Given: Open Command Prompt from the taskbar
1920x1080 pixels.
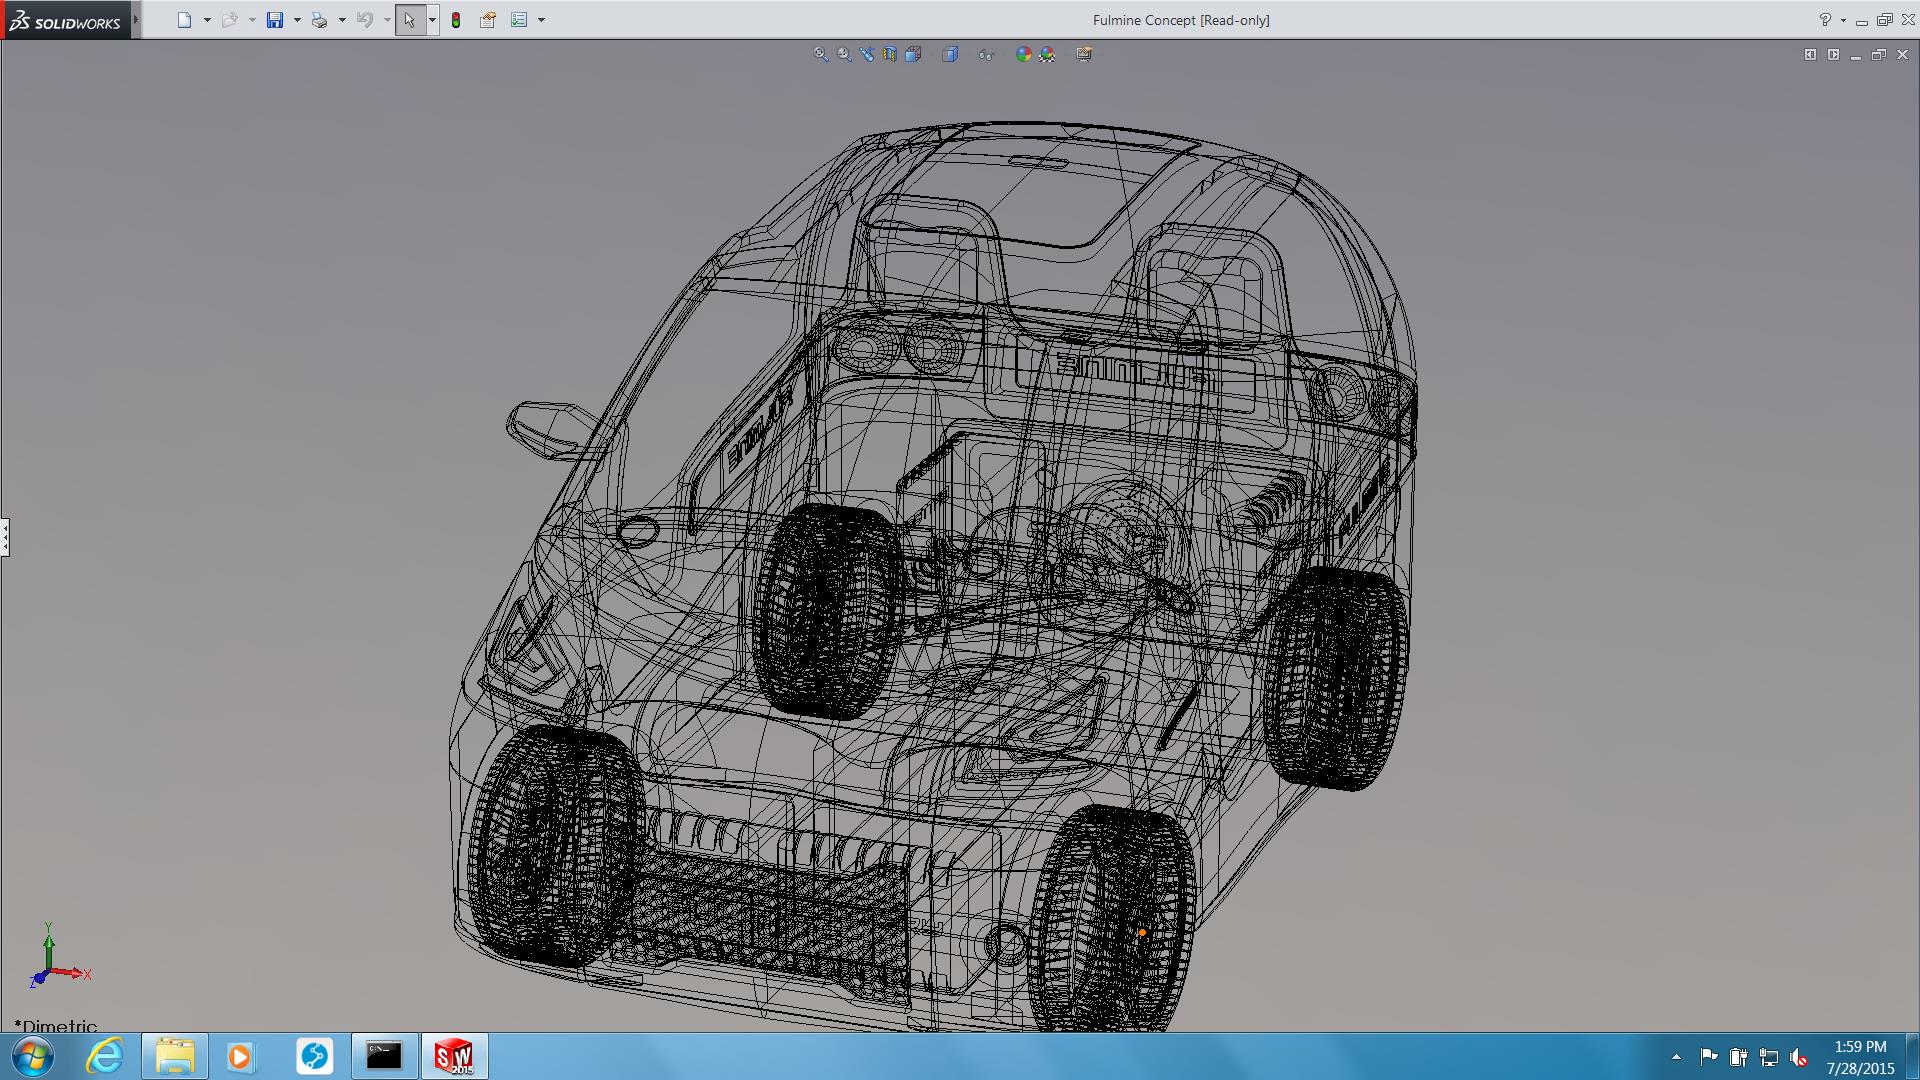Looking at the screenshot, I should click(x=384, y=1056).
